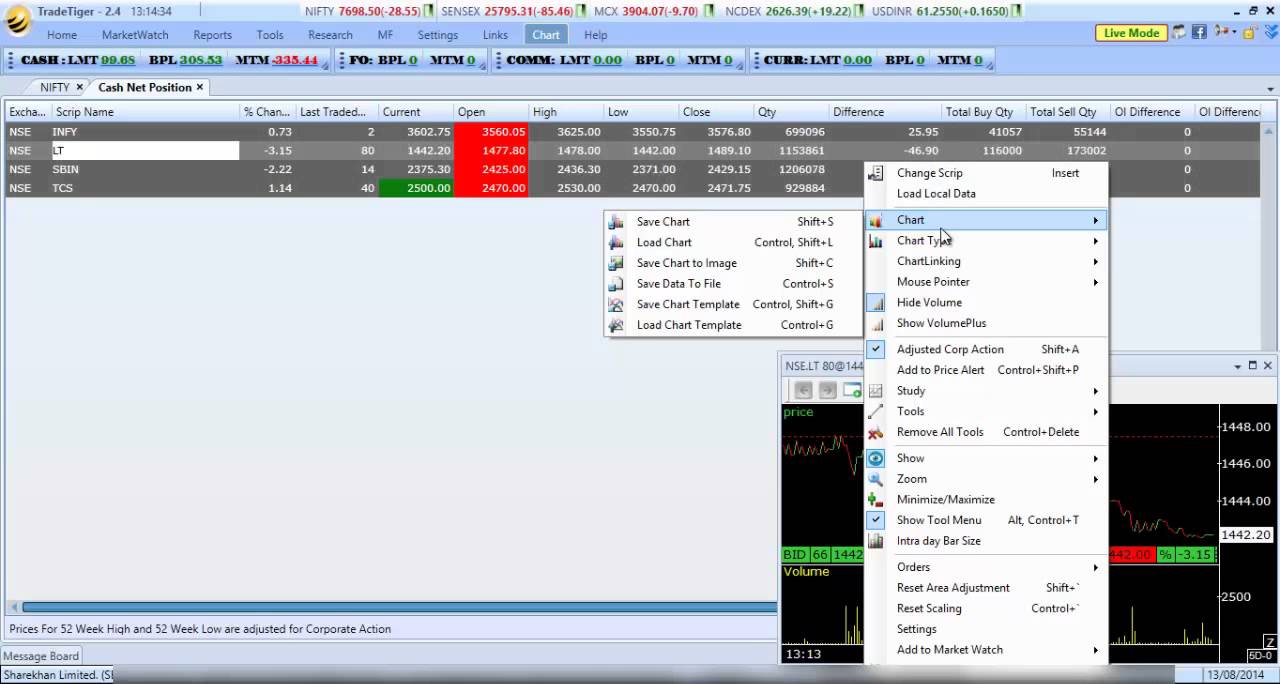The width and height of the screenshot is (1280, 684).
Task: Select Change Scrip in context menu
Action: 986,173
